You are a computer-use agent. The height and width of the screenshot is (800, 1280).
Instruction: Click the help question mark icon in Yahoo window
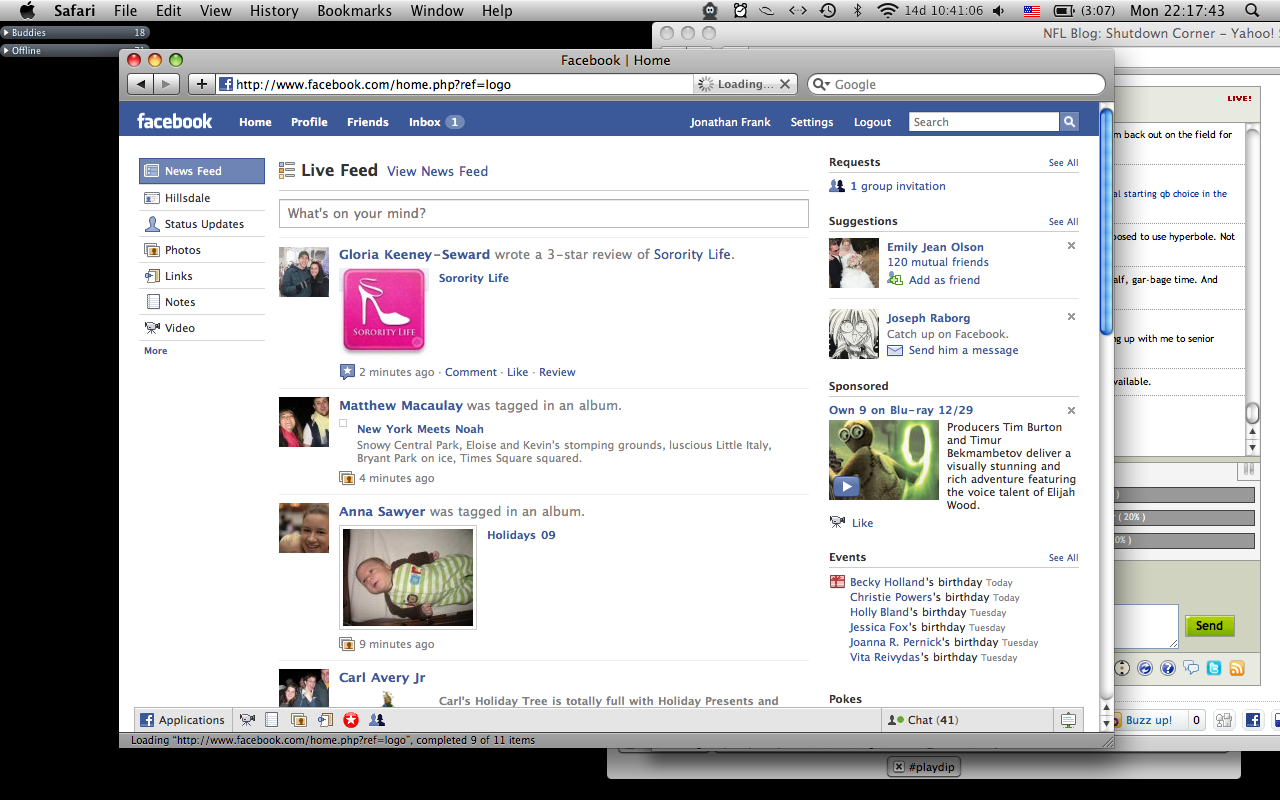pyautogui.click(x=1167, y=668)
